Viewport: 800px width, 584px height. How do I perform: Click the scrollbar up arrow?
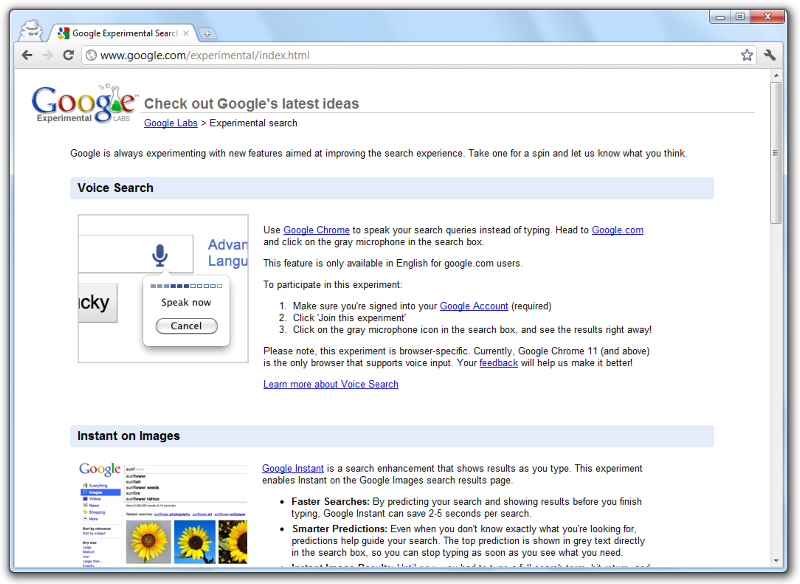pos(776,75)
